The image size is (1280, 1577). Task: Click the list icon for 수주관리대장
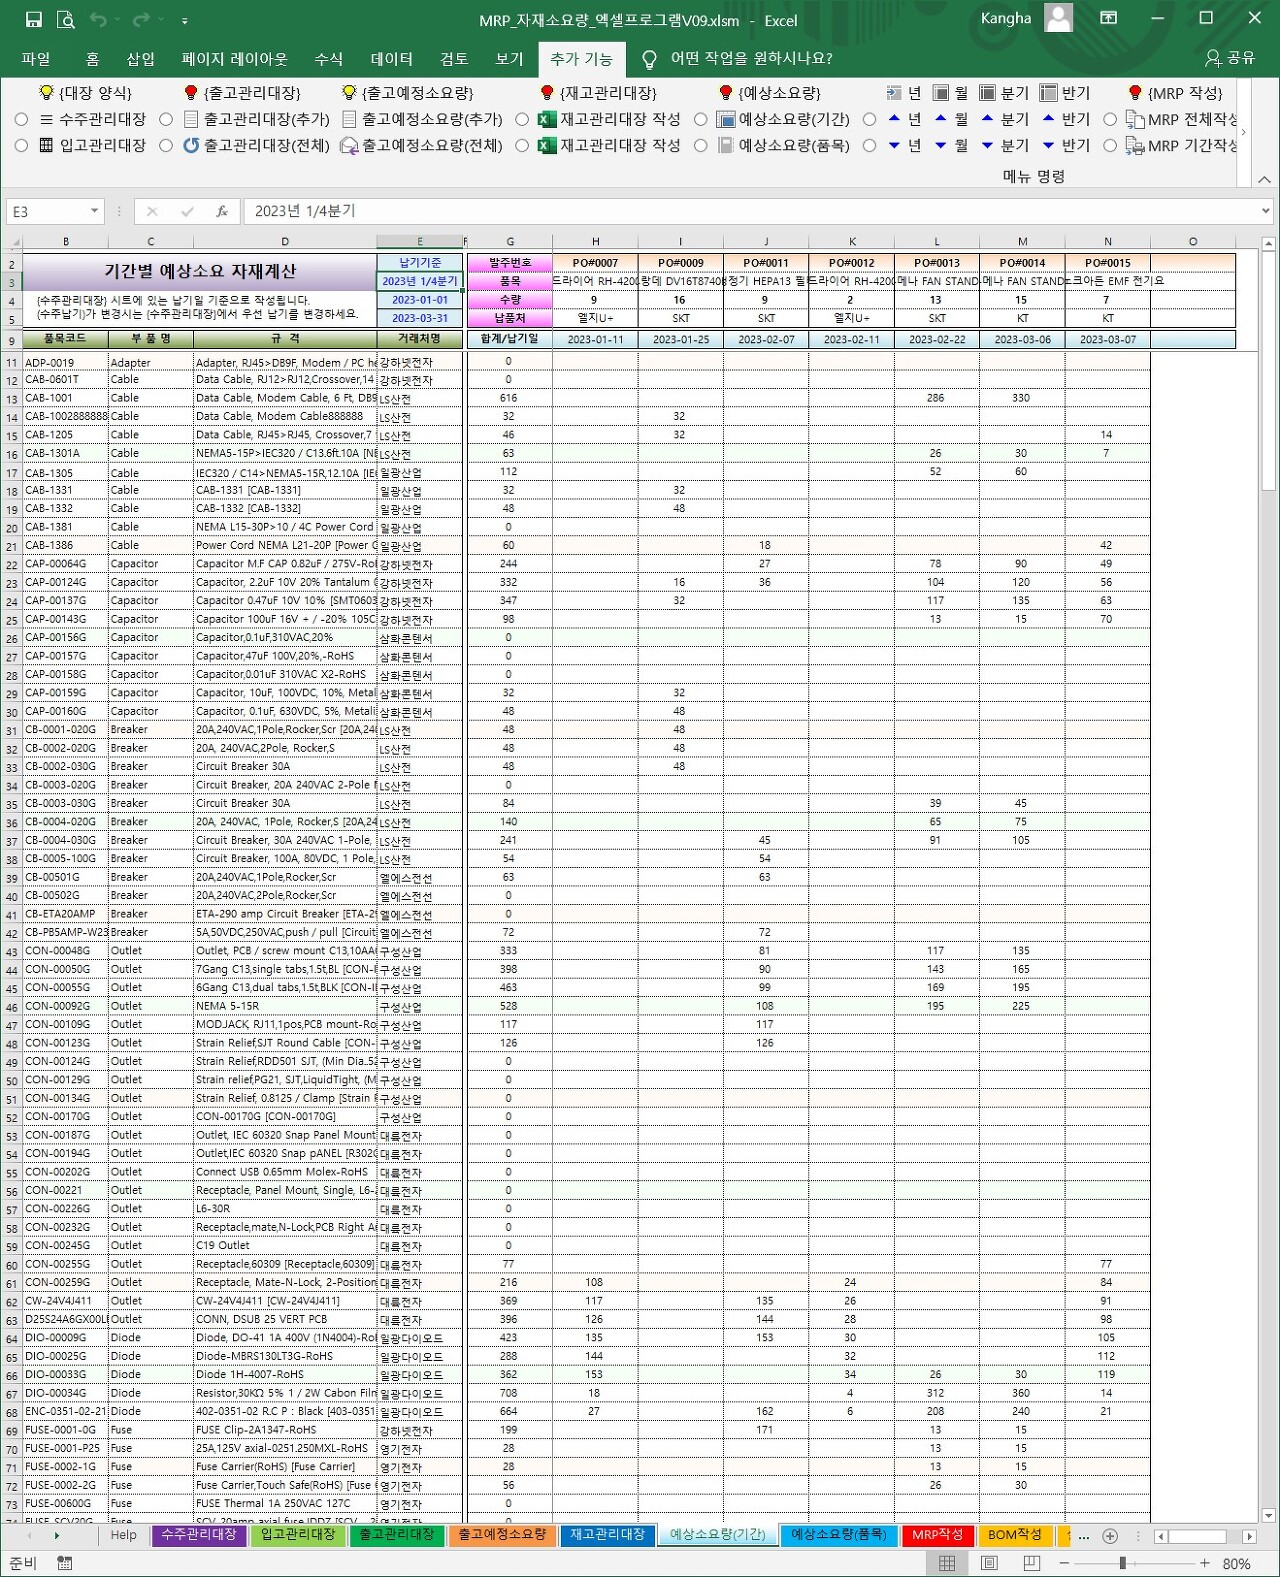click(46, 119)
